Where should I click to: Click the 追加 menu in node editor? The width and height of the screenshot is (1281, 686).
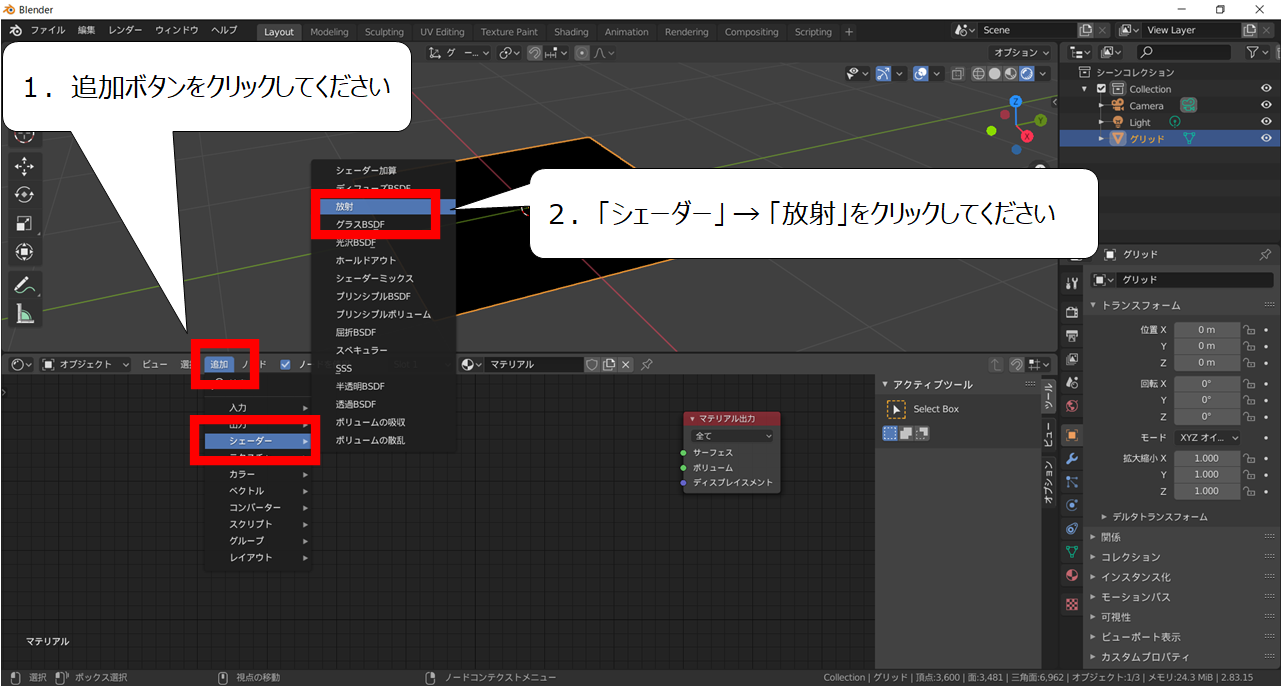pyautogui.click(x=219, y=364)
